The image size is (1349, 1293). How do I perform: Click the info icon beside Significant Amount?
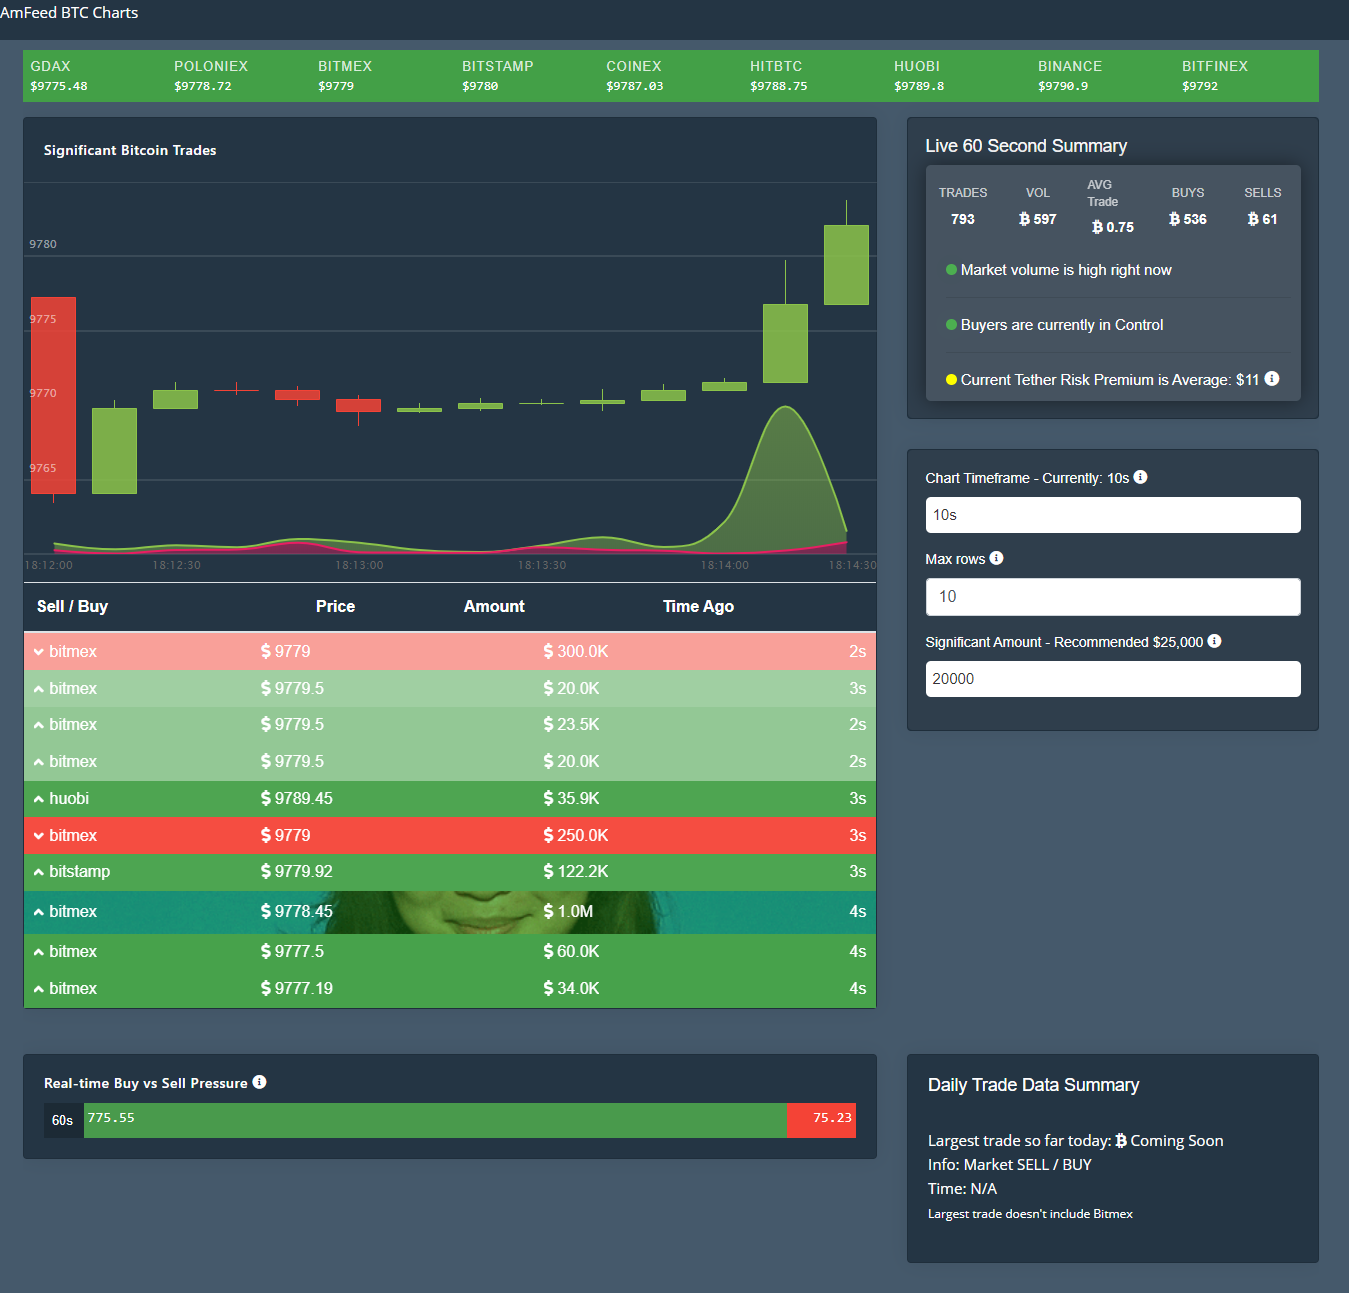point(1214,641)
